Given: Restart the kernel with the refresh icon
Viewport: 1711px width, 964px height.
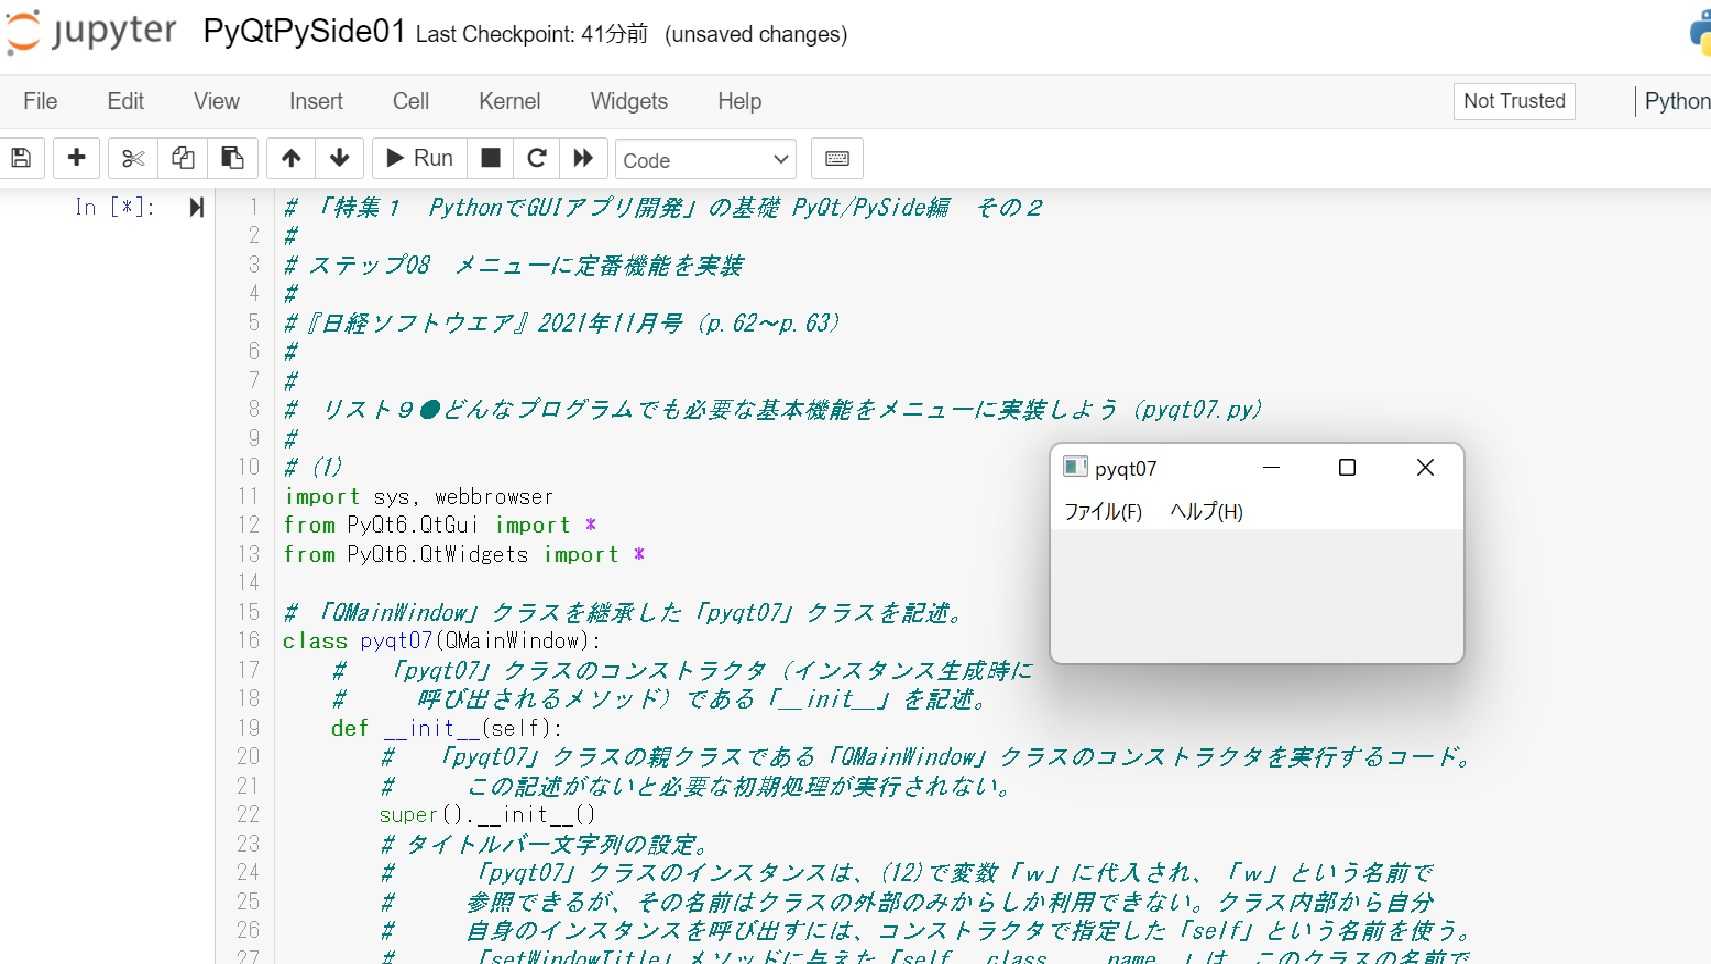Looking at the screenshot, I should pos(536,158).
